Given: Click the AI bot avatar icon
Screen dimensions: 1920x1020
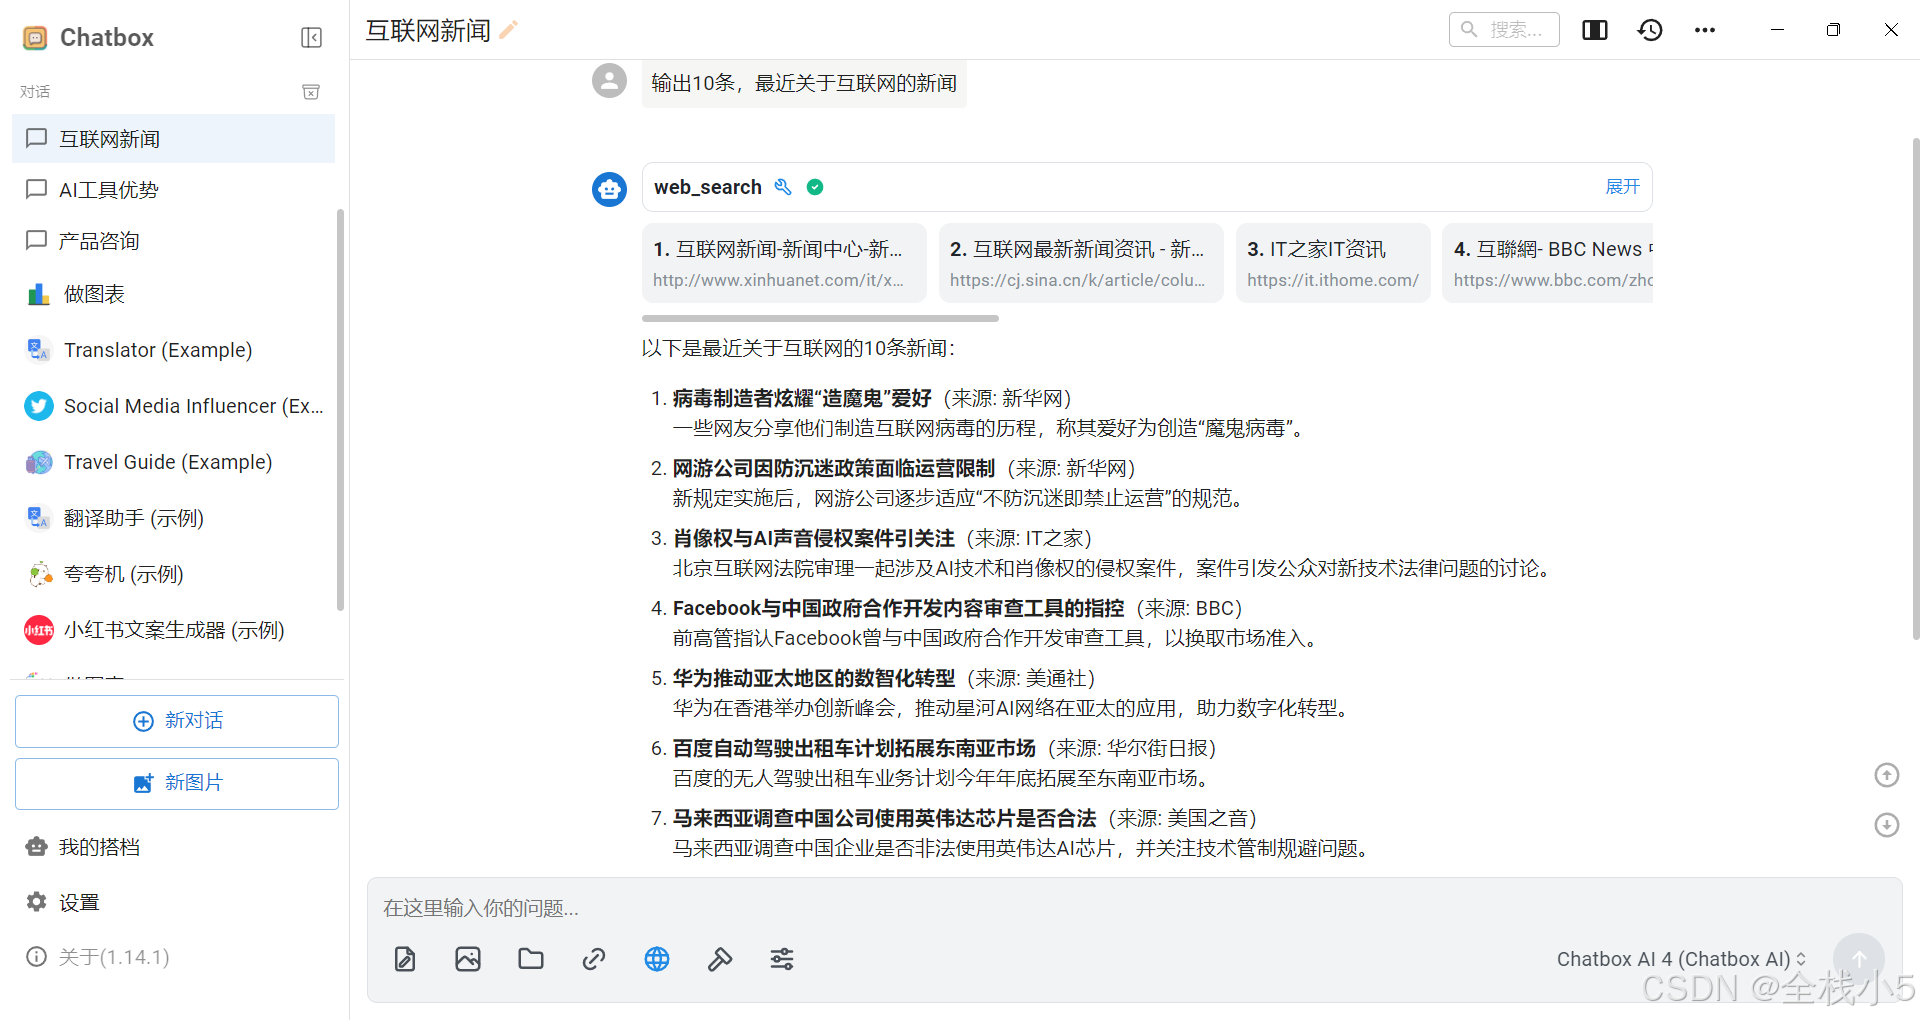Looking at the screenshot, I should (x=609, y=189).
